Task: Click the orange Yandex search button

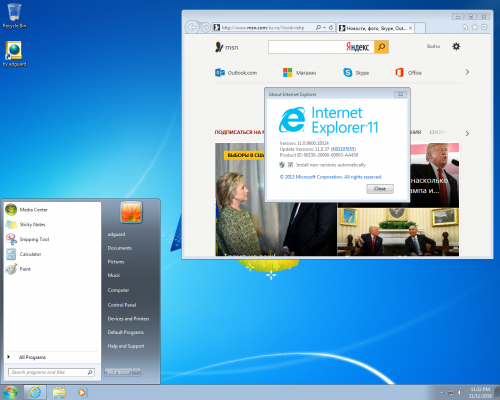Action: pos(381,47)
